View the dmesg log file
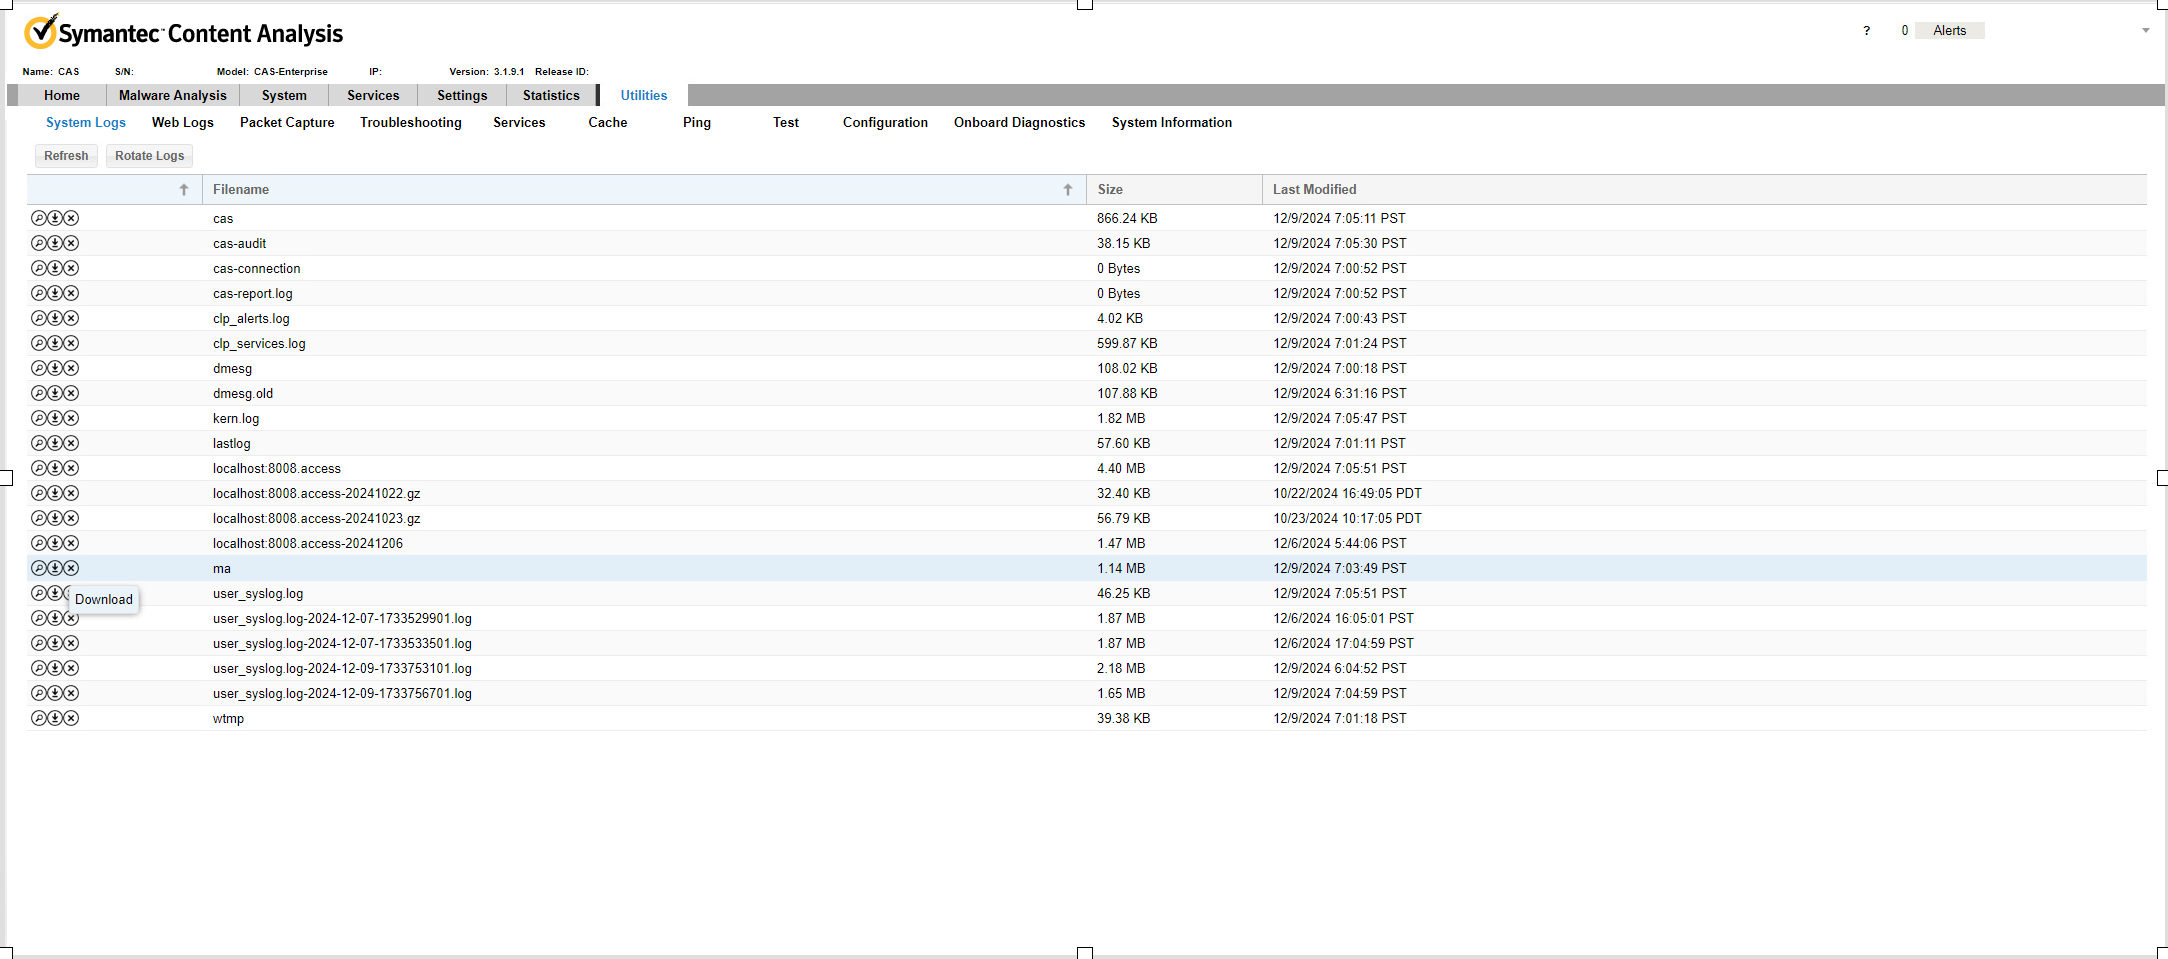The height and width of the screenshot is (959, 2168). pos(38,368)
